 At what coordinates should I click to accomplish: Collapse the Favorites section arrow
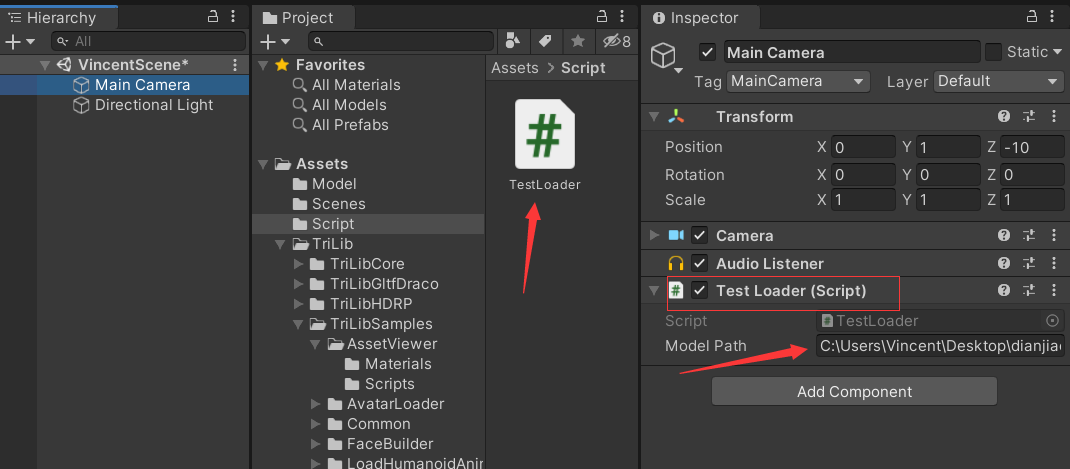(x=263, y=66)
